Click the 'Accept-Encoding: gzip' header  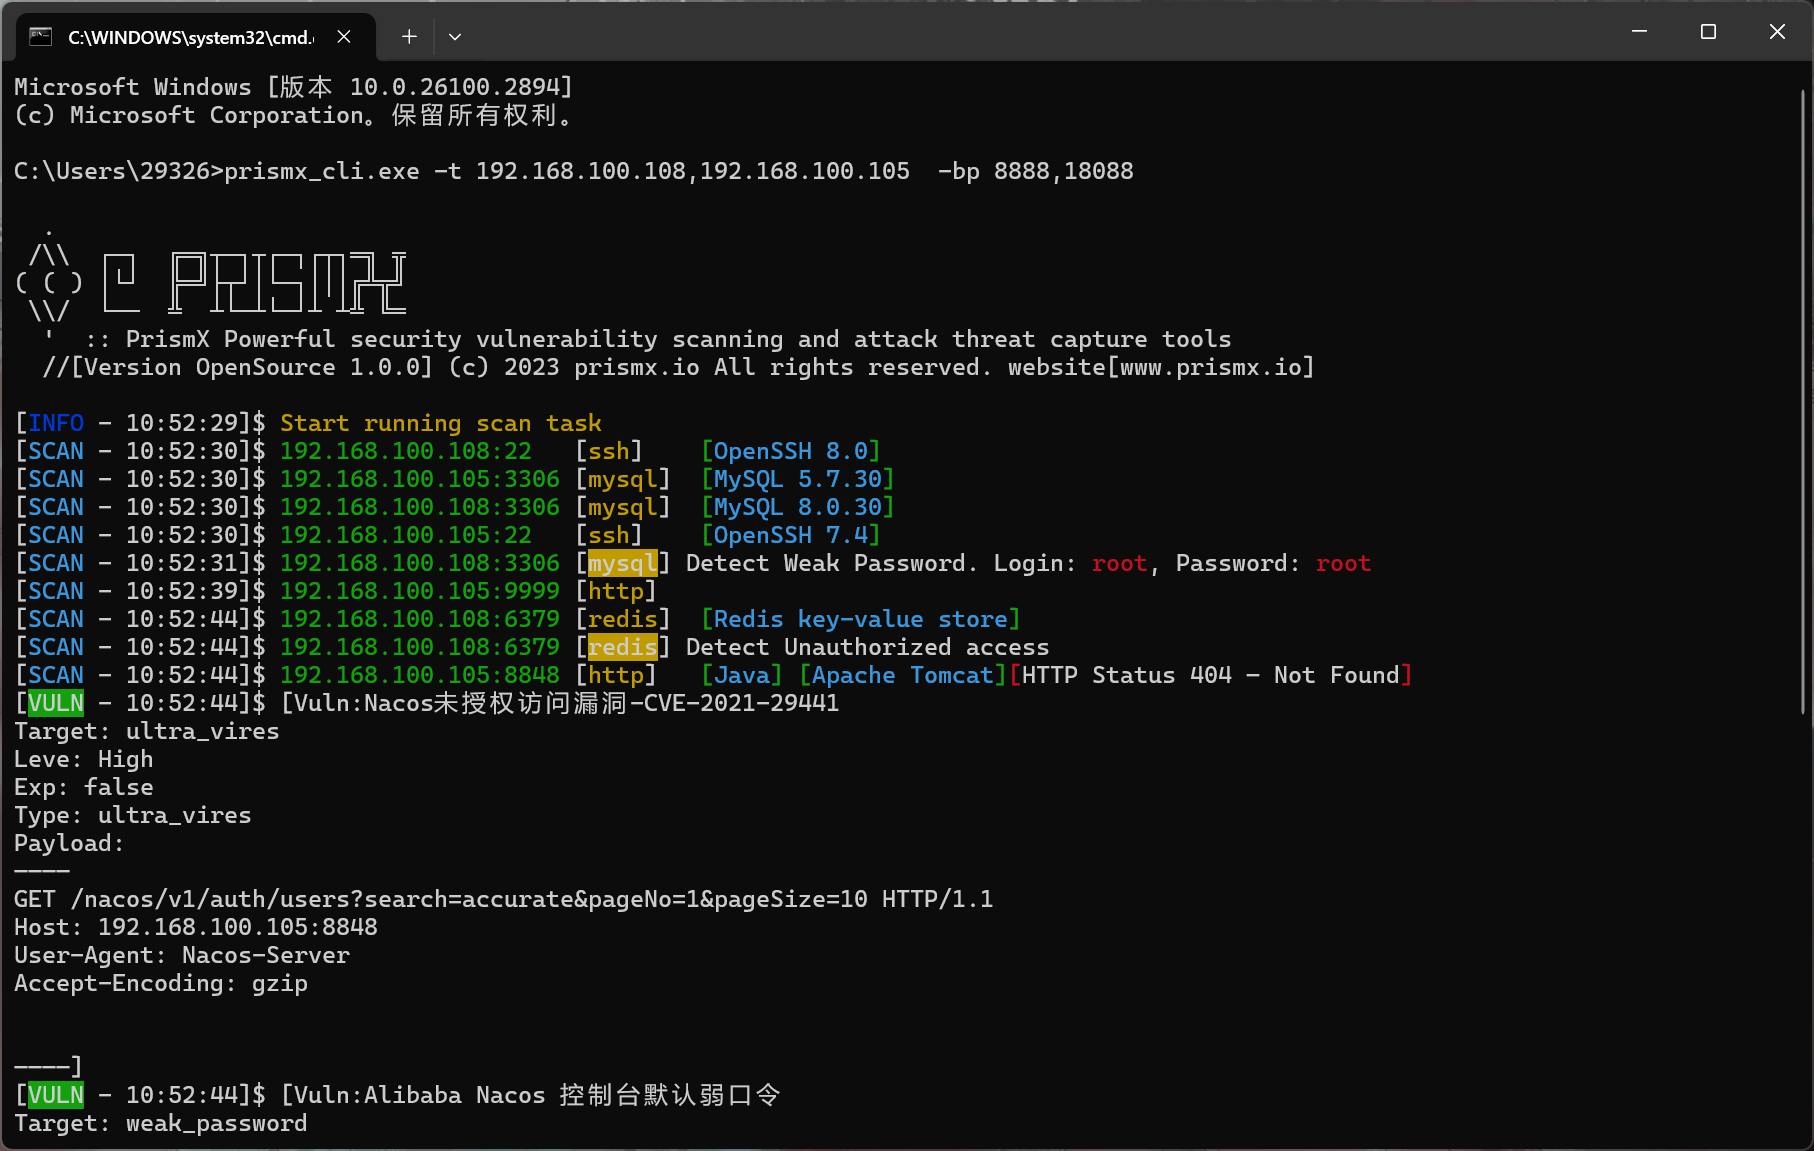161,984
